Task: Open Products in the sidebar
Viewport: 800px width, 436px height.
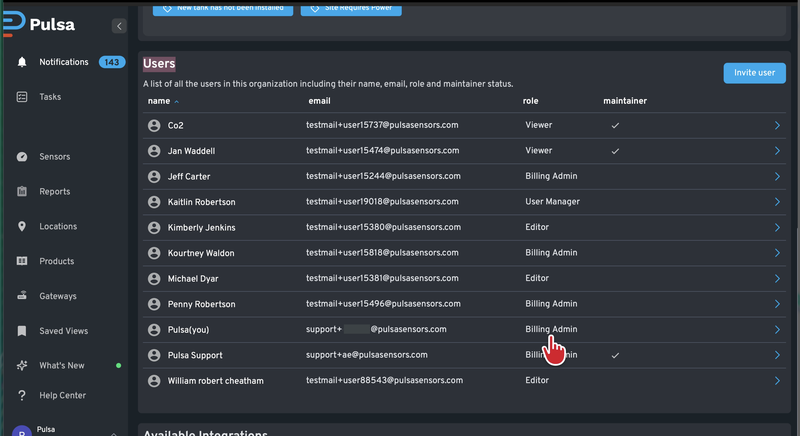Action: (57, 261)
